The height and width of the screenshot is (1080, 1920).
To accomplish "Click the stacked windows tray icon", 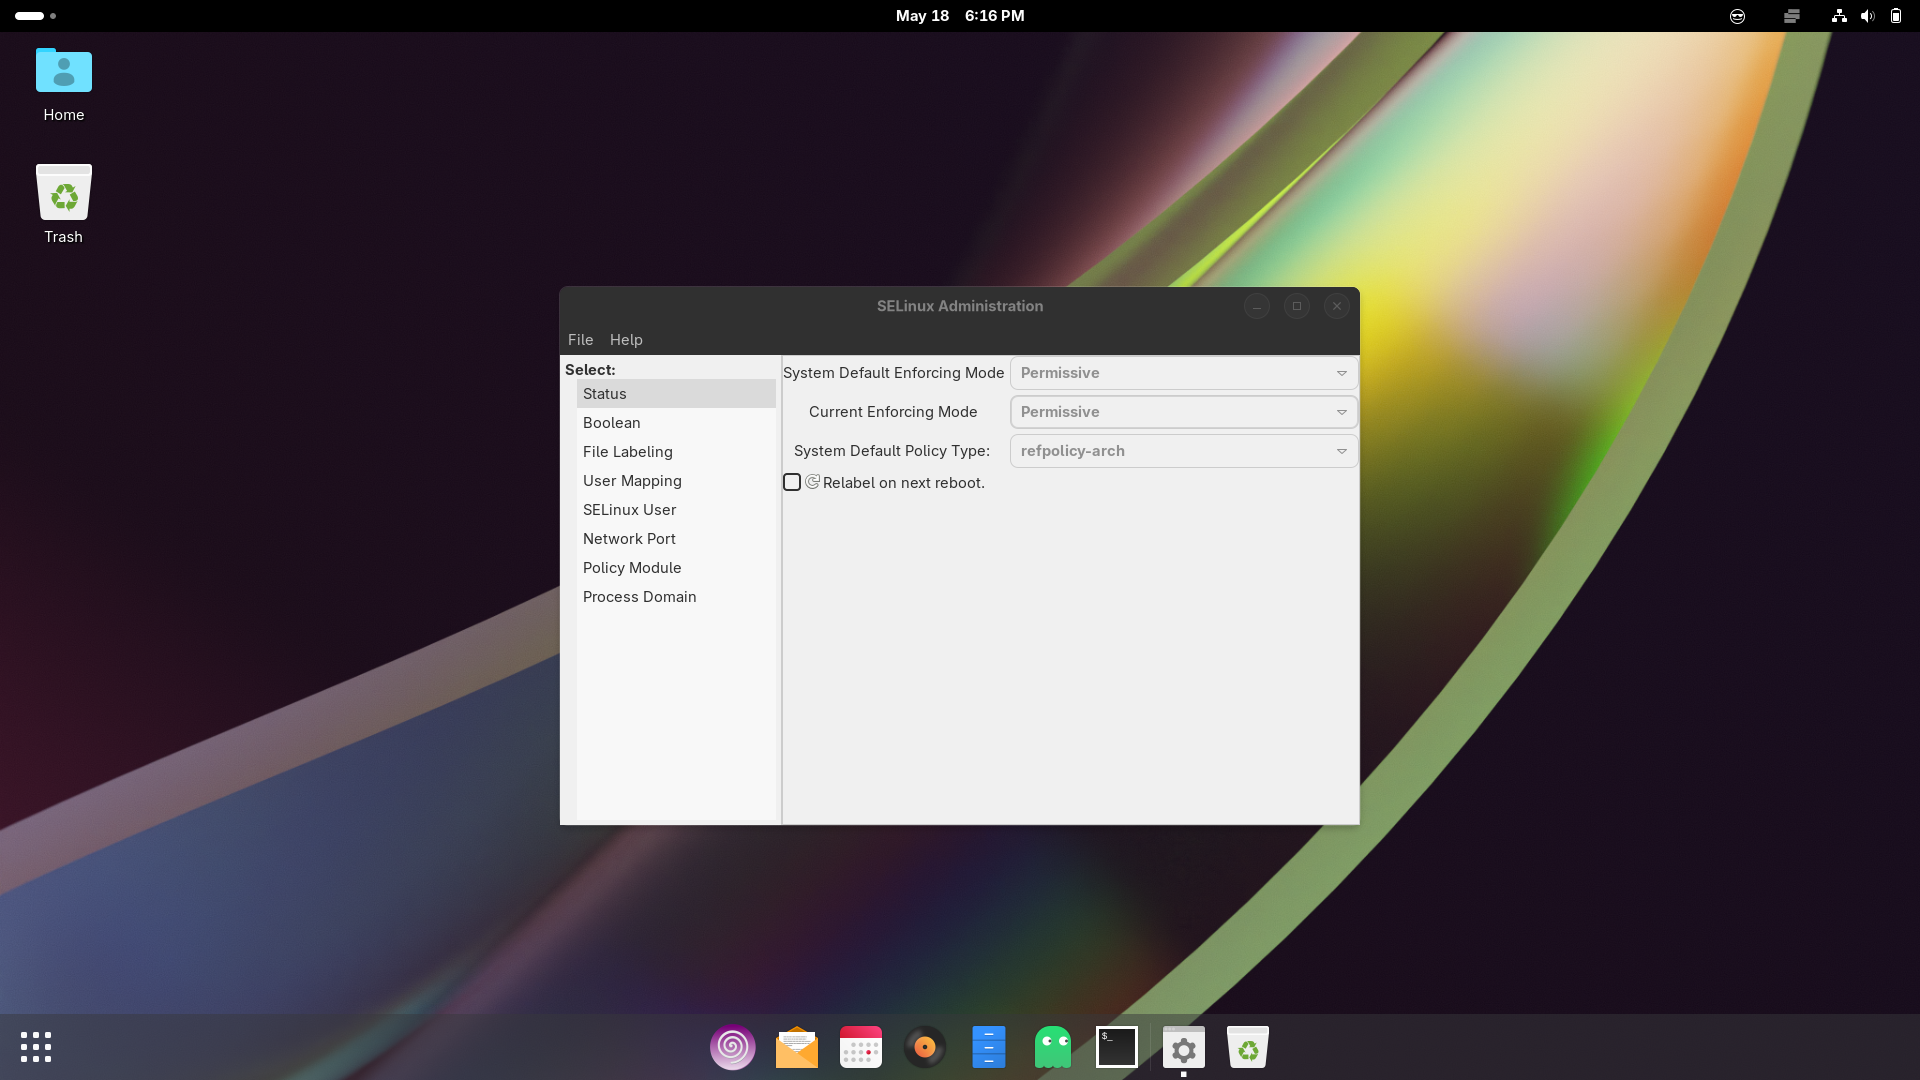I will coord(1792,16).
